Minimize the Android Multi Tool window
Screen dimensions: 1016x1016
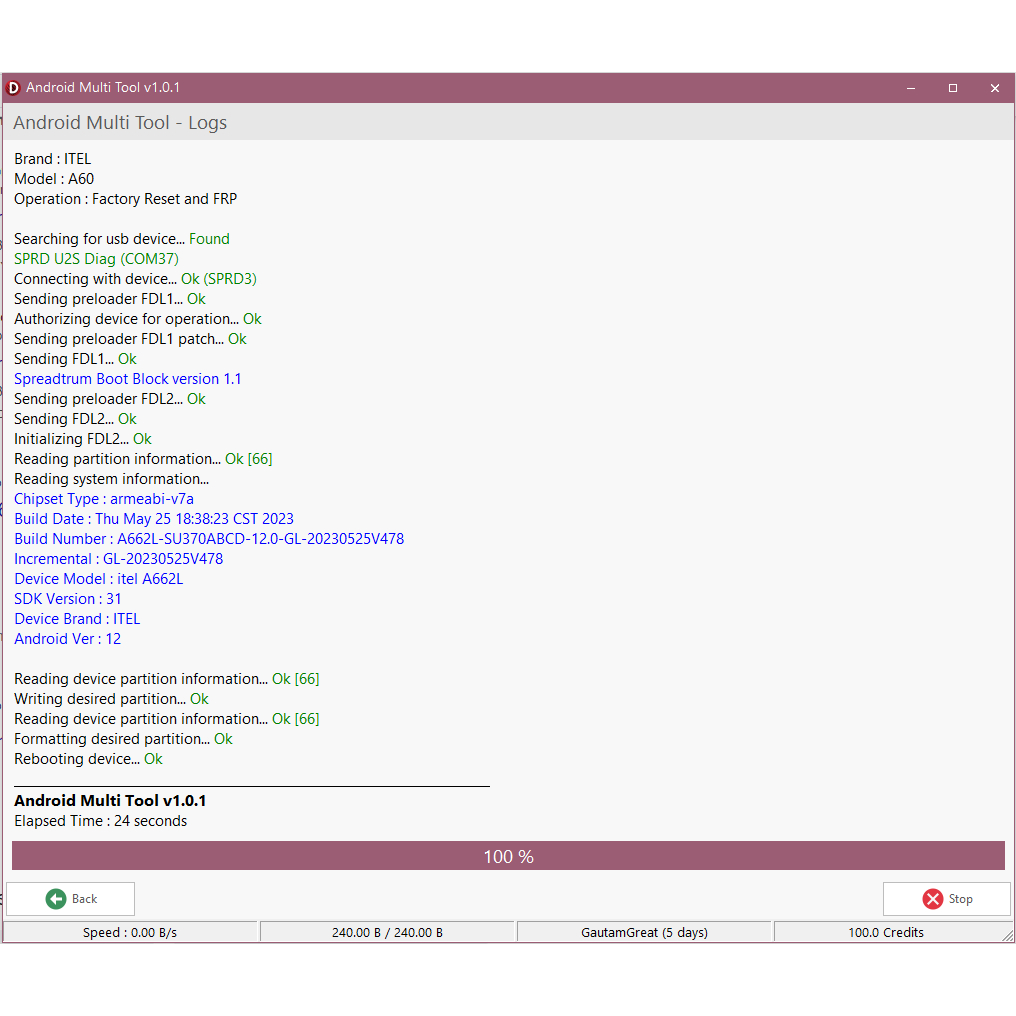[x=911, y=88]
